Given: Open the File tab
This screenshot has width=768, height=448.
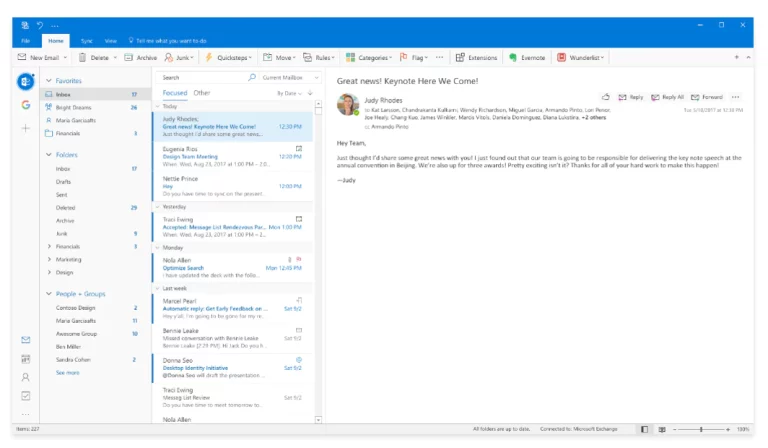Looking at the screenshot, I should pyautogui.click(x=25, y=41).
